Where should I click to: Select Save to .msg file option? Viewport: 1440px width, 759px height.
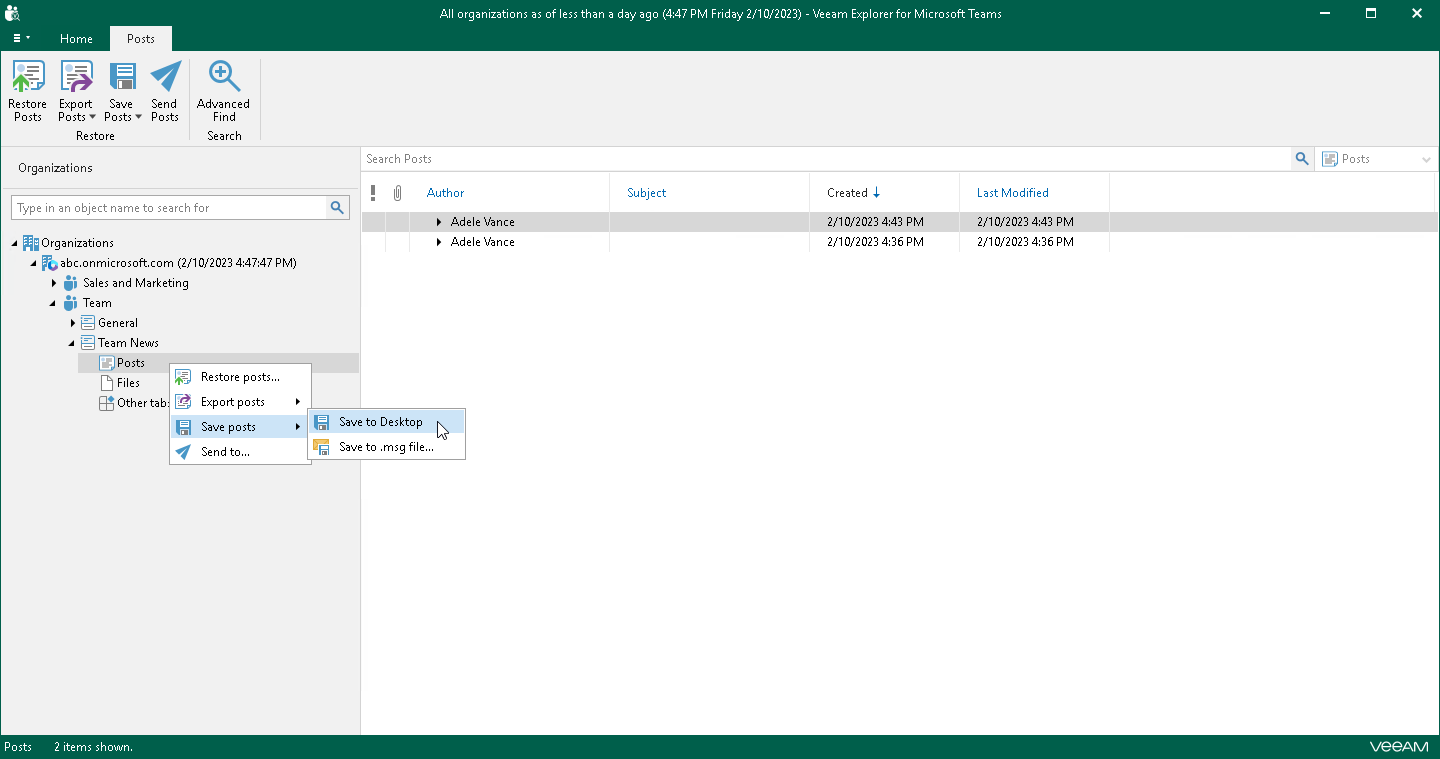(x=385, y=447)
